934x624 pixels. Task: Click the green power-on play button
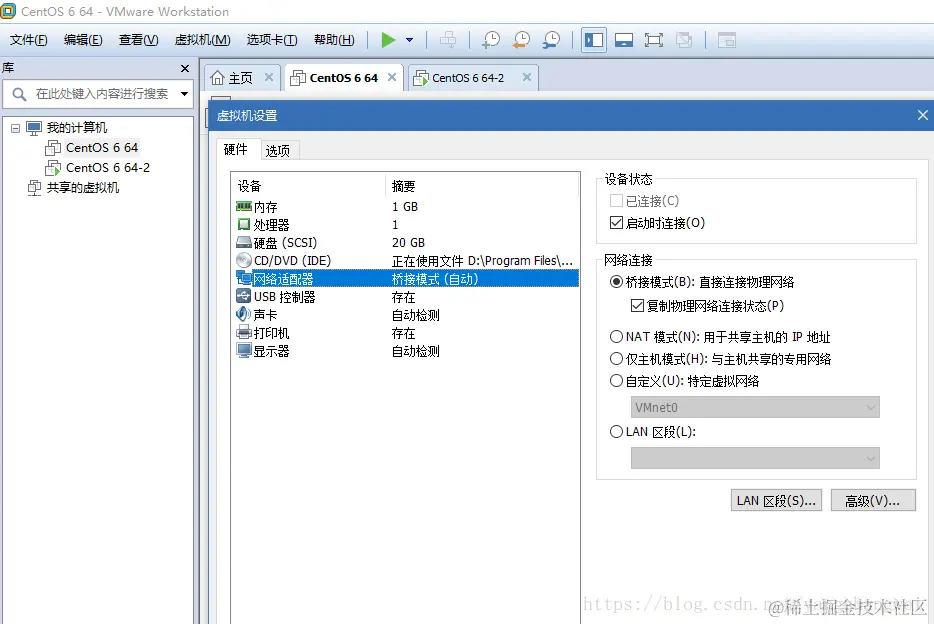(x=388, y=40)
